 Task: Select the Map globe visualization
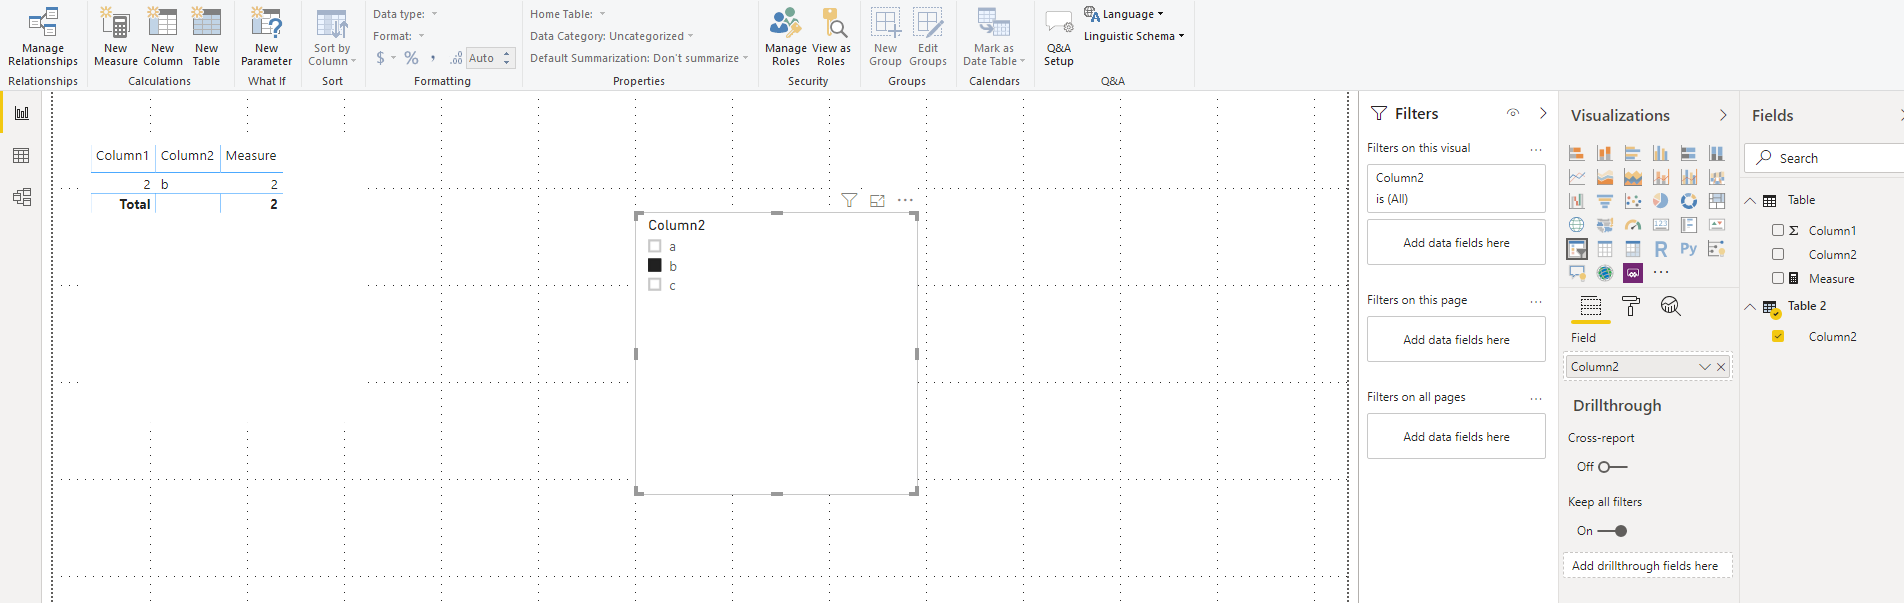pos(1577,225)
